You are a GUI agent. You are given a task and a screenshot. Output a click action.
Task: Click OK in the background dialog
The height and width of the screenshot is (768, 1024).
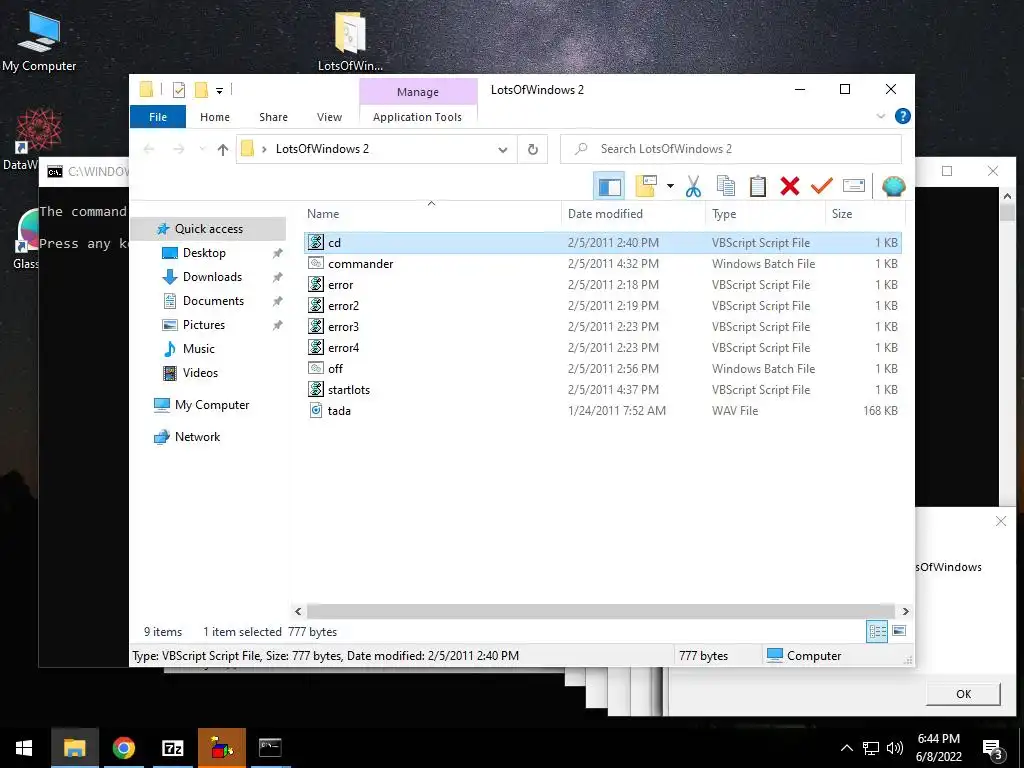[x=963, y=694]
